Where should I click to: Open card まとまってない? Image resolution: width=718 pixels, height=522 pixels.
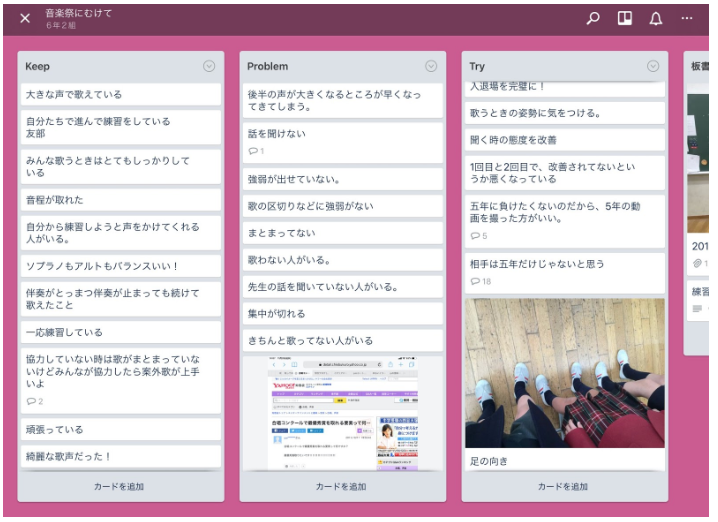tap(343, 233)
